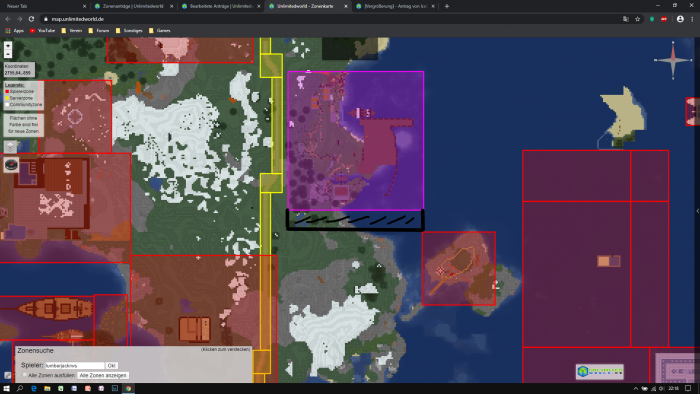
Task: Click the Spielerzone legend entry
Action: [19, 91]
